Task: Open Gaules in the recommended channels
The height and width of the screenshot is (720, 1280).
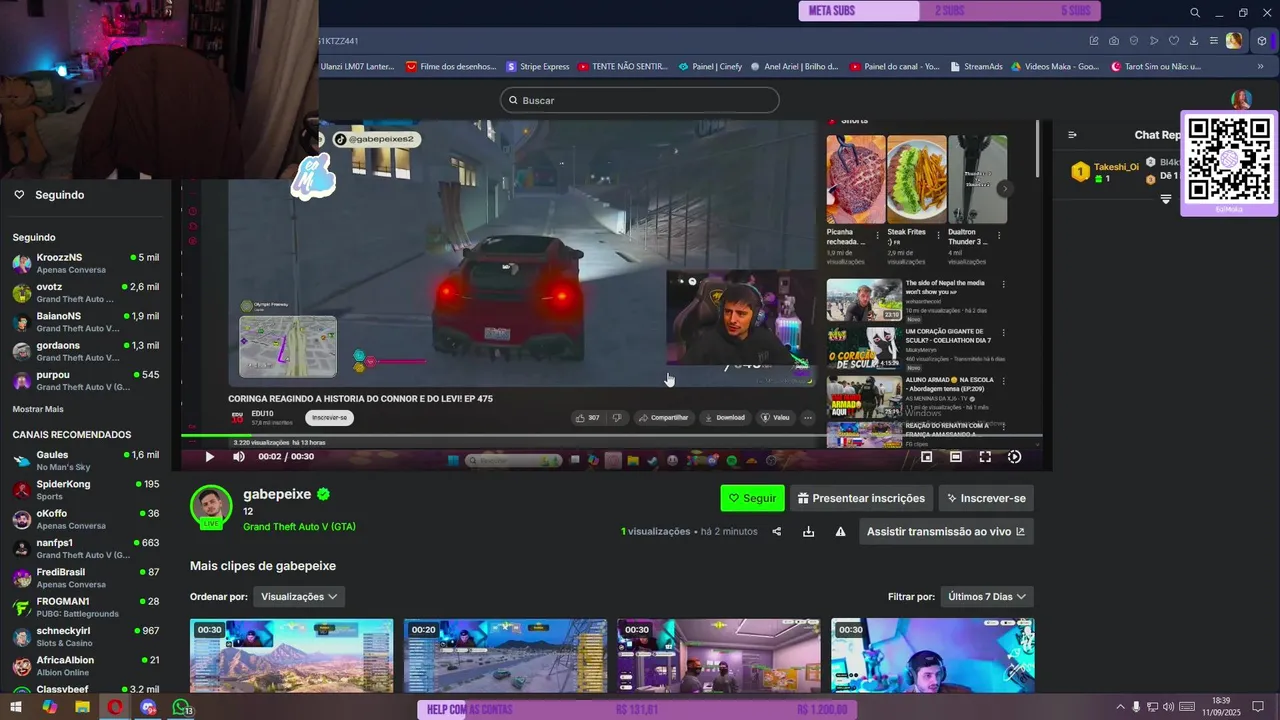Action: click(86, 461)
